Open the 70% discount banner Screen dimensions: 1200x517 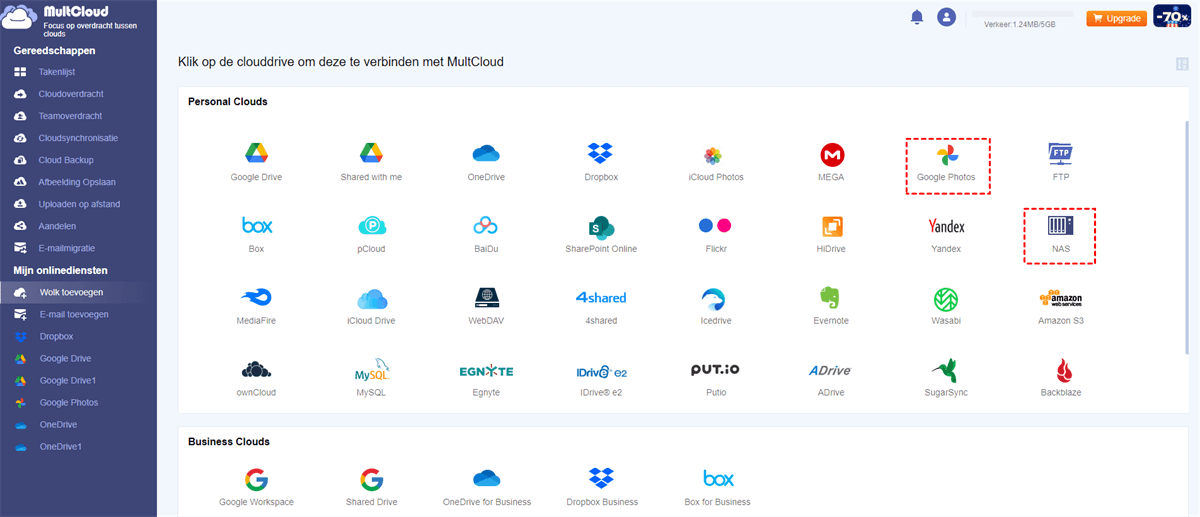(1172, 16)
